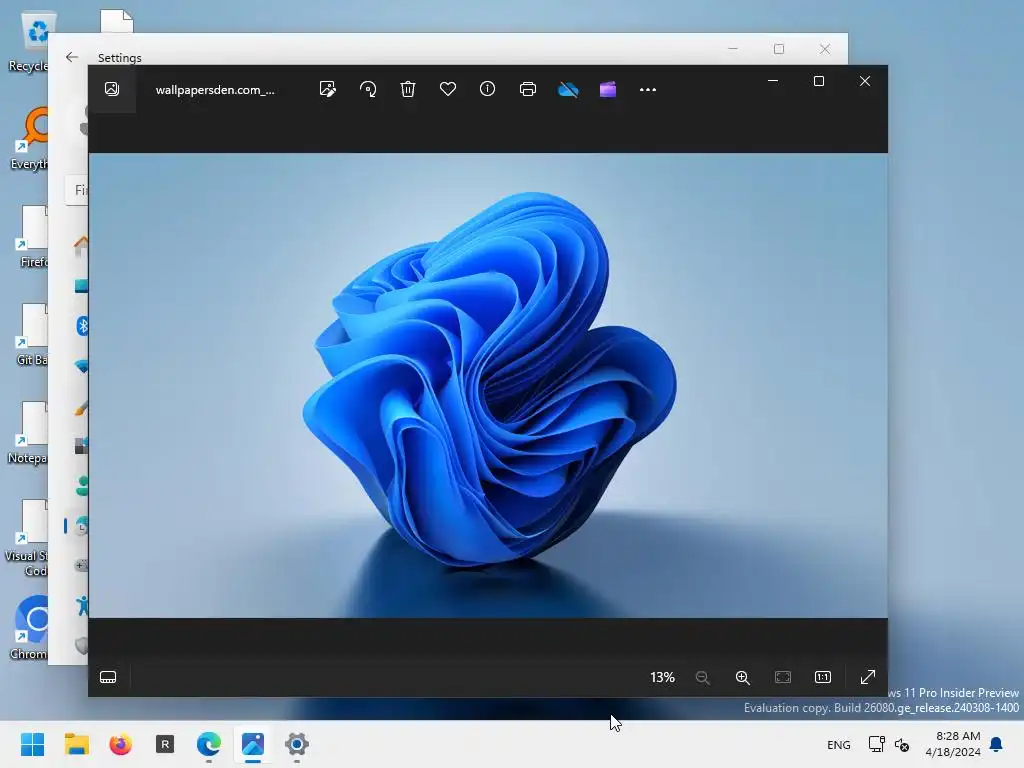Click the Find a setting search box
The image size is (1024, 768).
77,190
